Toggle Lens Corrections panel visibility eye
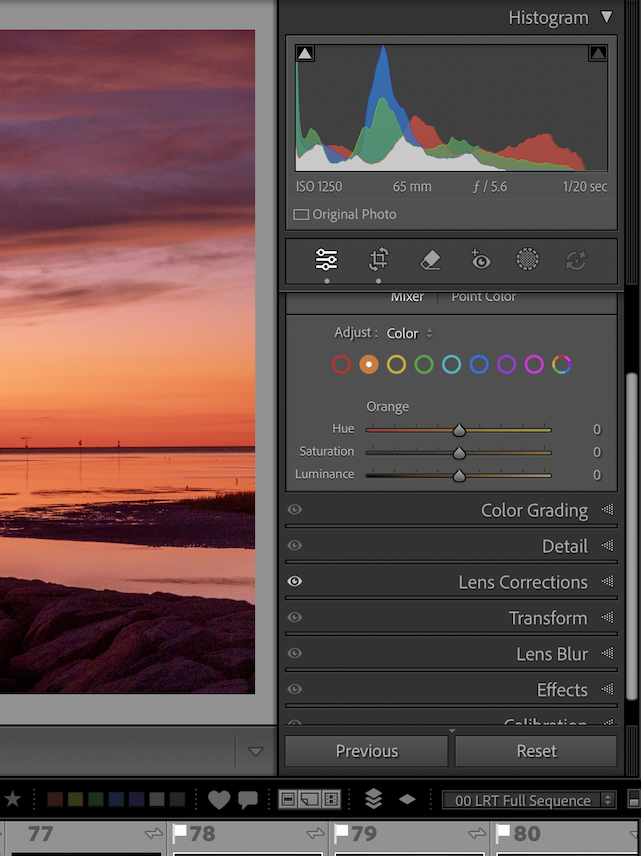This screenshot has height=856, width=641. [294, 581]
